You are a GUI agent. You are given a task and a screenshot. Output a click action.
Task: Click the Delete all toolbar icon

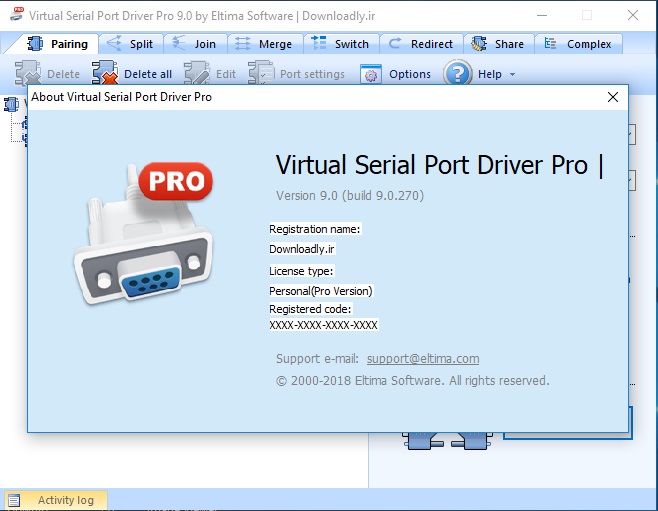pos(105,73)
